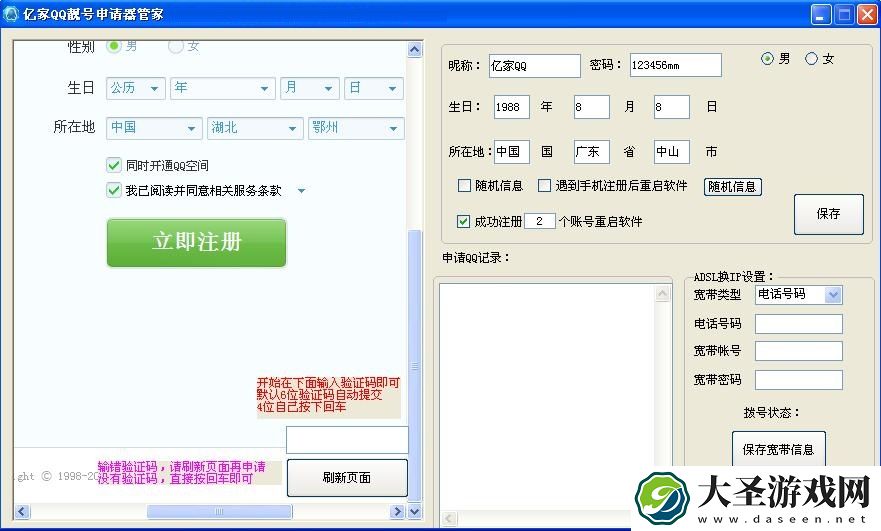Click the 宽带密码 input field

pos(798,380)
